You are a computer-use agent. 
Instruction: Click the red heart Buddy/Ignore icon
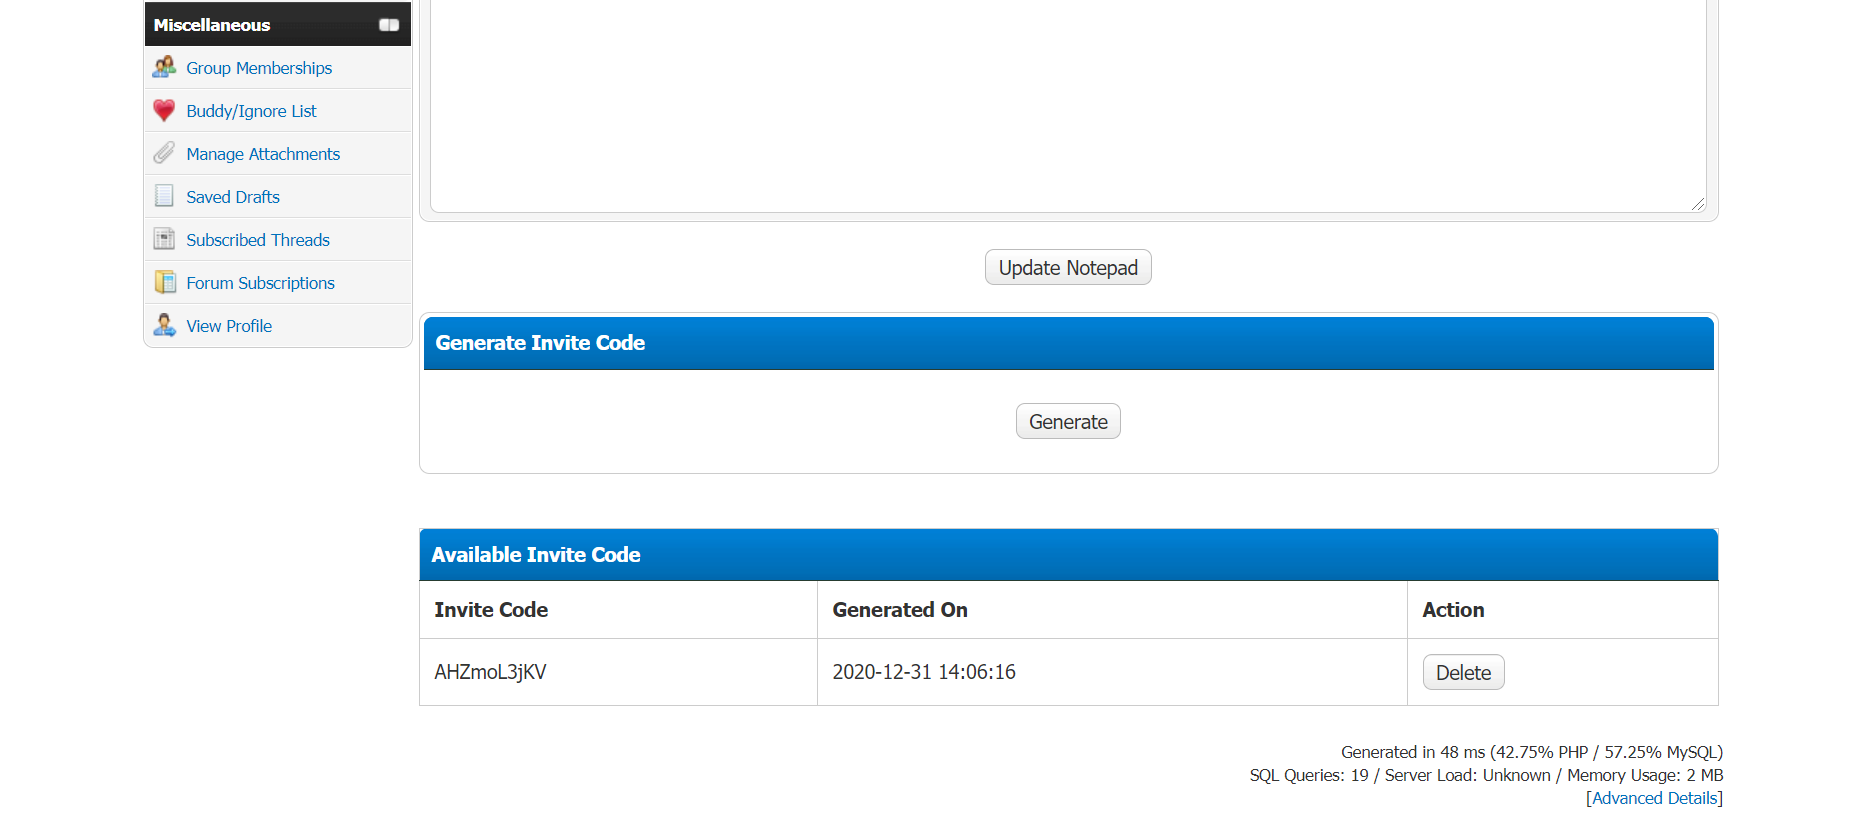point(164,111)
